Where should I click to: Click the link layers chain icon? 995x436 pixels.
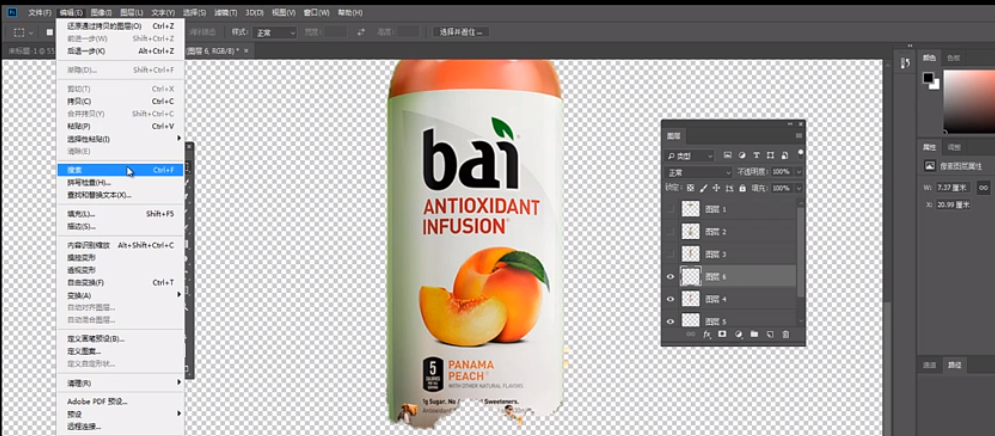[690, 334]
